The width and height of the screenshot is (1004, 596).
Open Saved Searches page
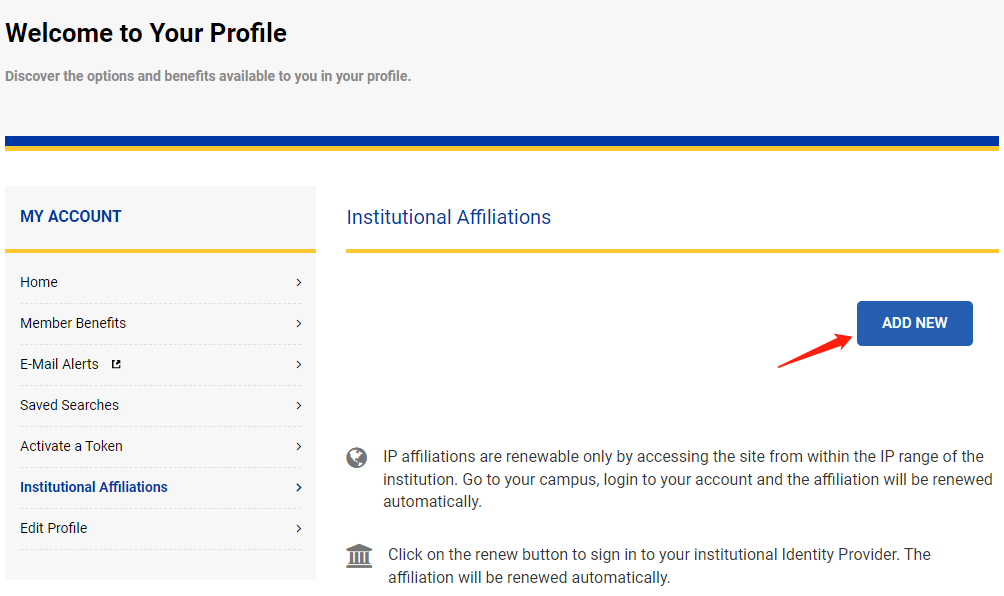click(x=69, y=405)
